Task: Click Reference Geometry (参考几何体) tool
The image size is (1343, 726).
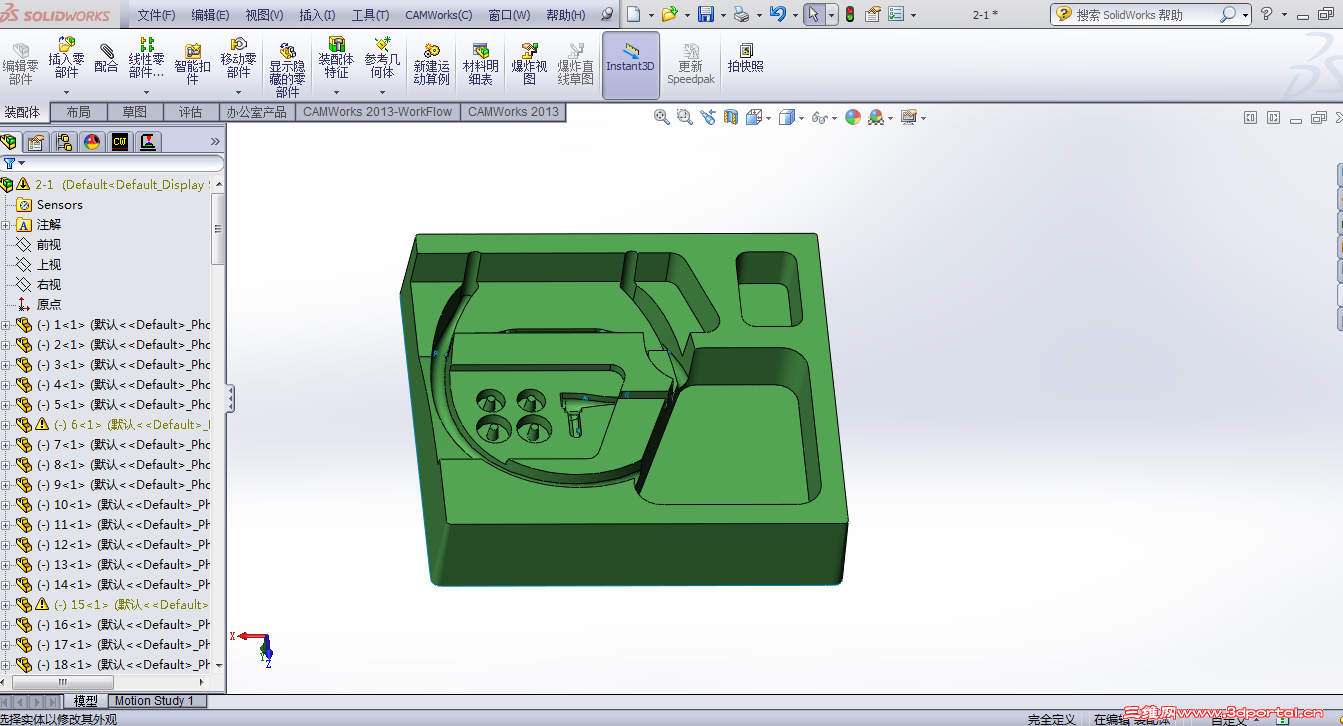Action: tap(382, 58)
